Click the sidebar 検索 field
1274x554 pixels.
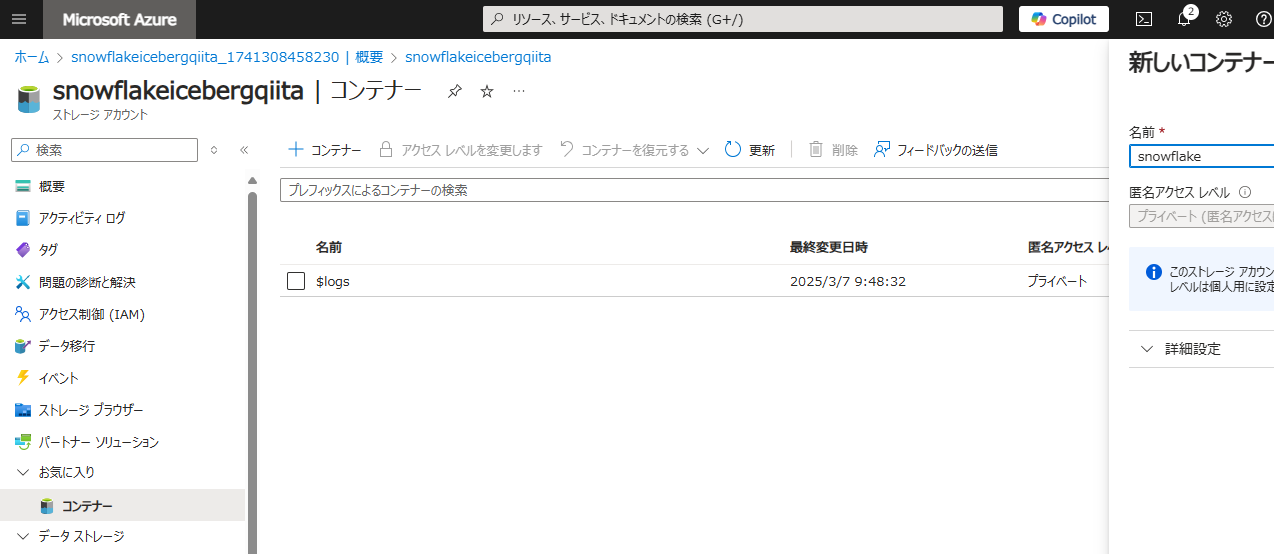104,150
